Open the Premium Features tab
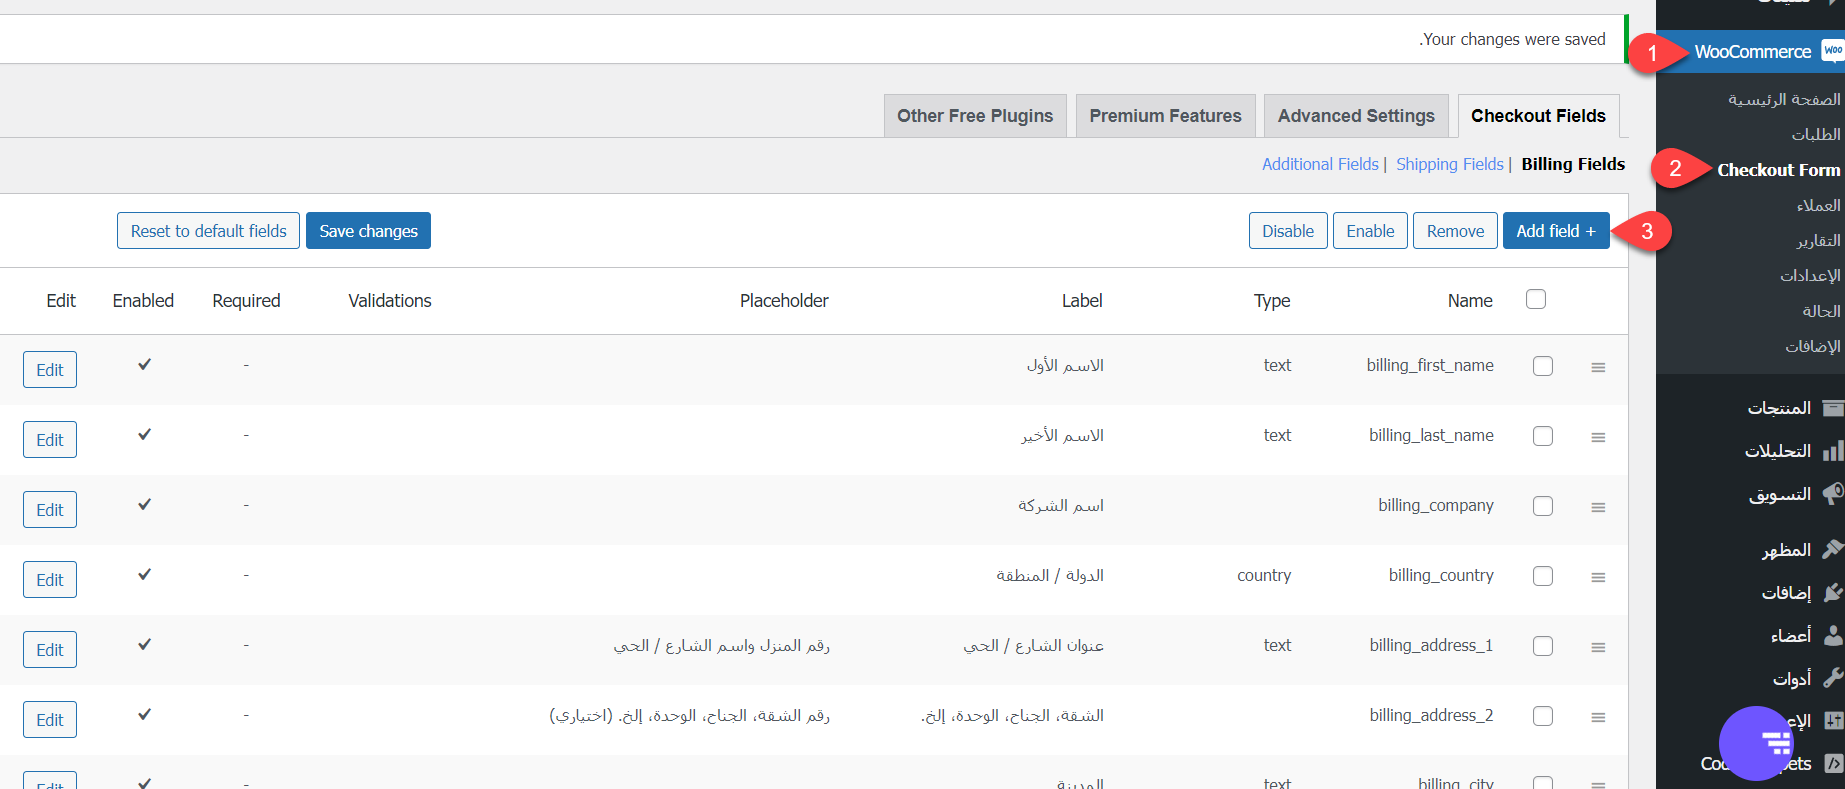This screenshot has width=1845, height=789. (1165, 116)
